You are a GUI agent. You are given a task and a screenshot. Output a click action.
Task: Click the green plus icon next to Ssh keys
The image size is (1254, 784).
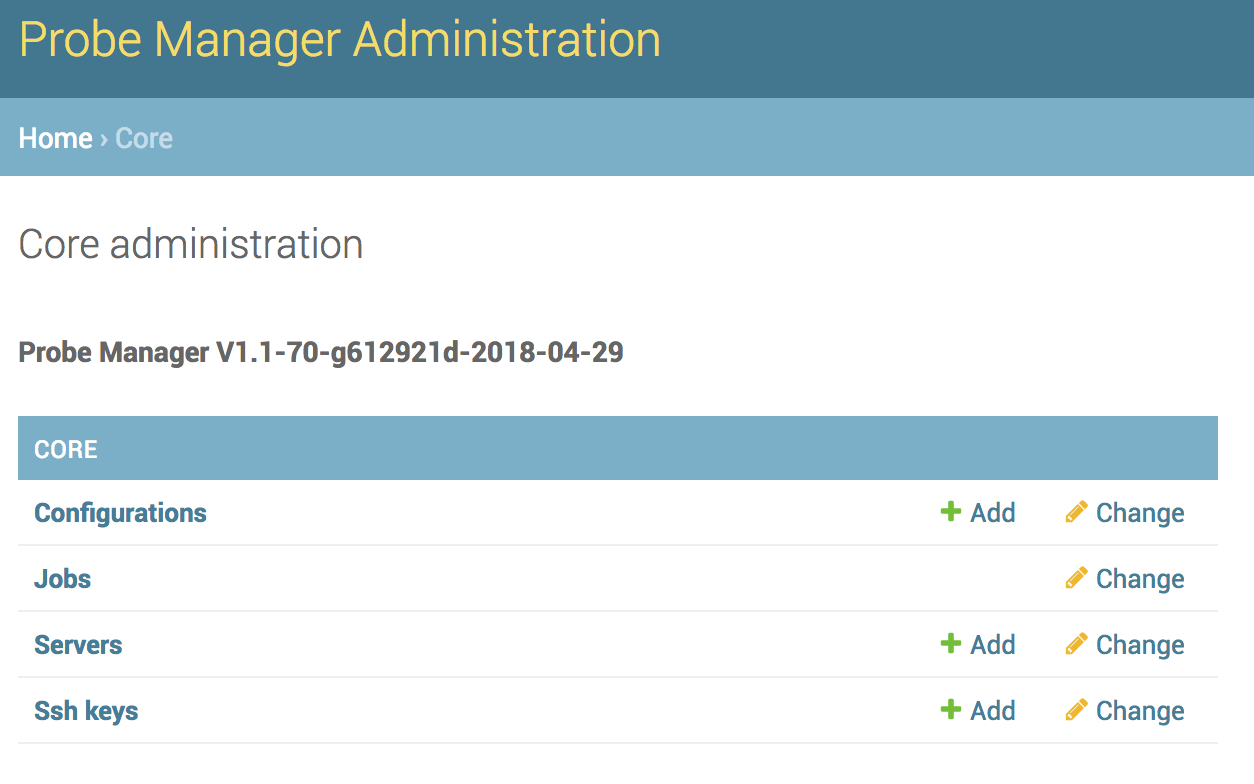(x=949, y=710)
